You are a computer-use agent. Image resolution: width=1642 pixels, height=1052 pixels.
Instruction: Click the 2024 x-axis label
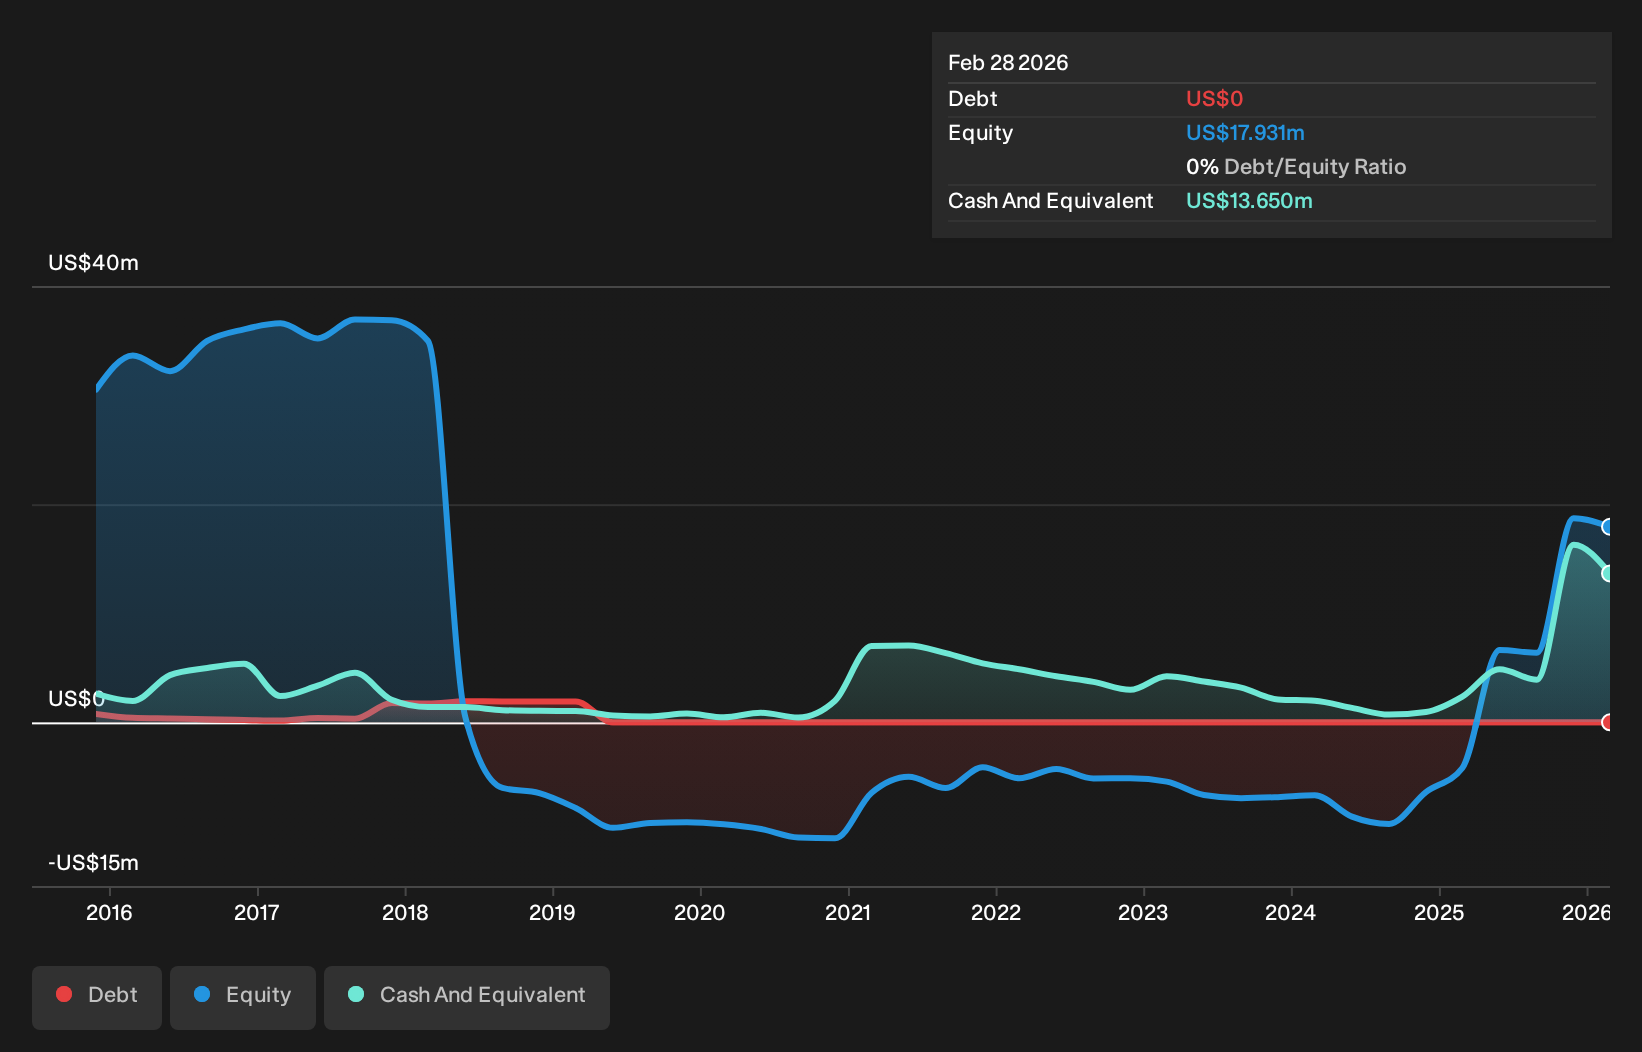click(1291, 912)
